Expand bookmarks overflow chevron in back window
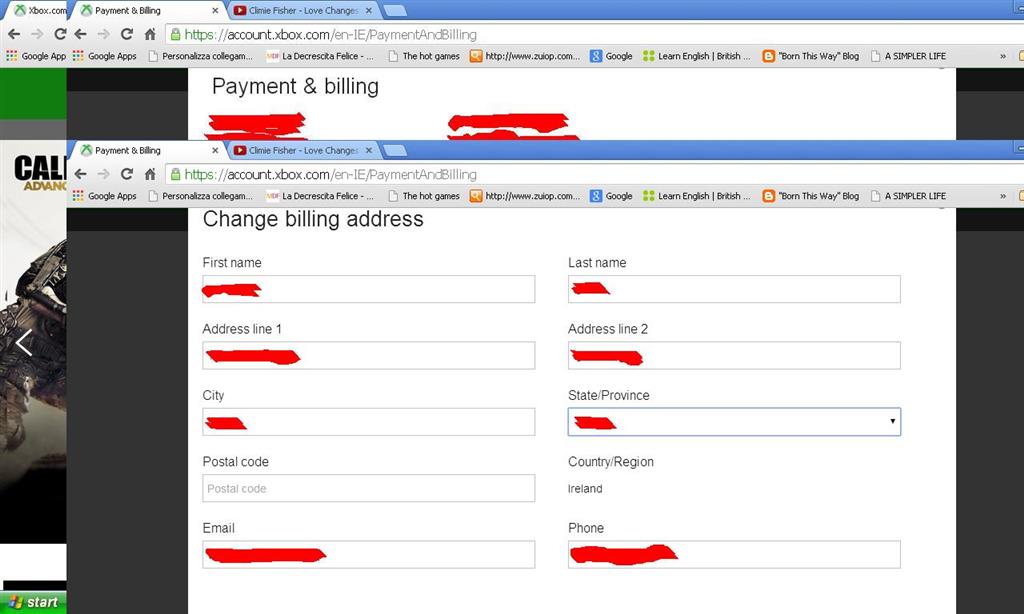The image size is (1024, 614). click(x=1003, y=56)
